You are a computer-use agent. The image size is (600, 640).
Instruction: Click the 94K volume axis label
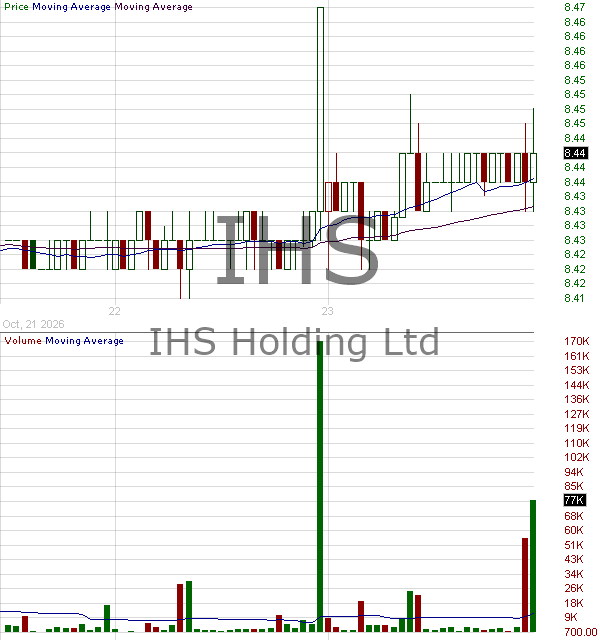tap(574, 472)
